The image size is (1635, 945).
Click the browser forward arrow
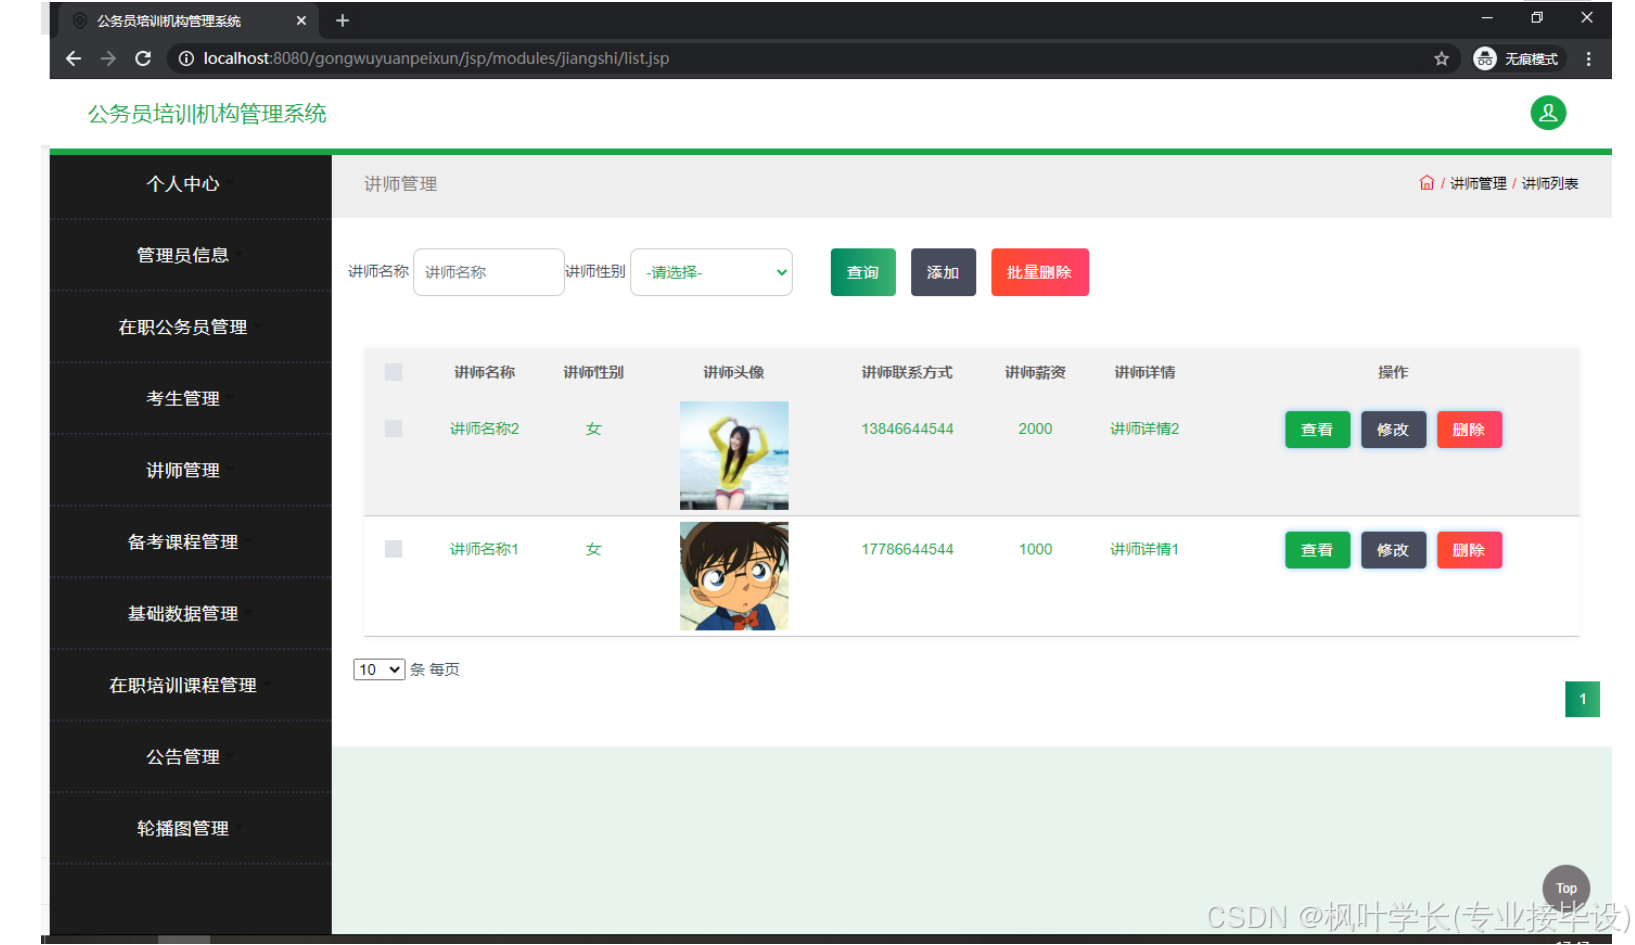pos(108,59)
